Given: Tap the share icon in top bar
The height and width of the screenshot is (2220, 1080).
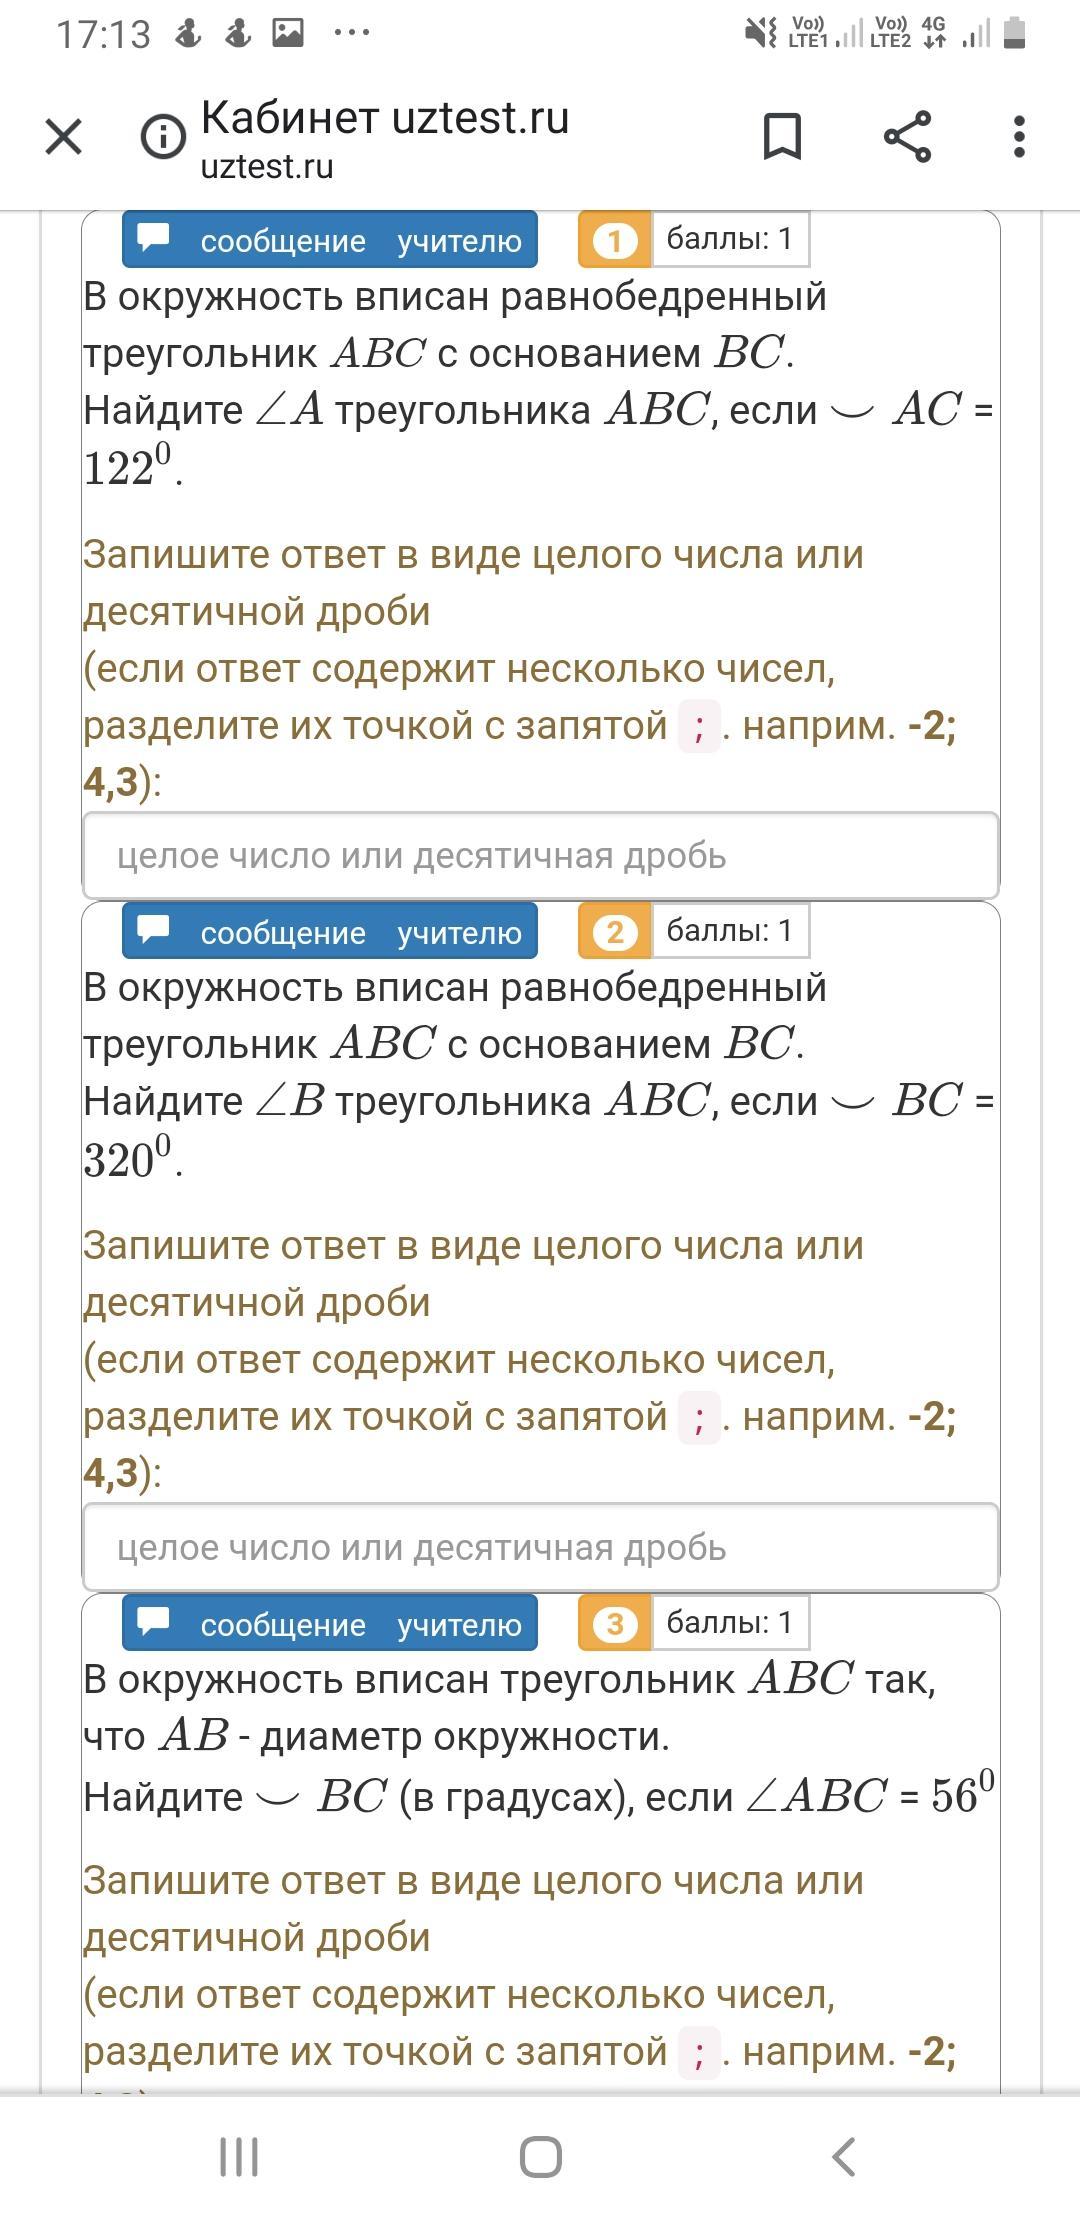Looking at the screenshot, I should [x=907, y=137].
